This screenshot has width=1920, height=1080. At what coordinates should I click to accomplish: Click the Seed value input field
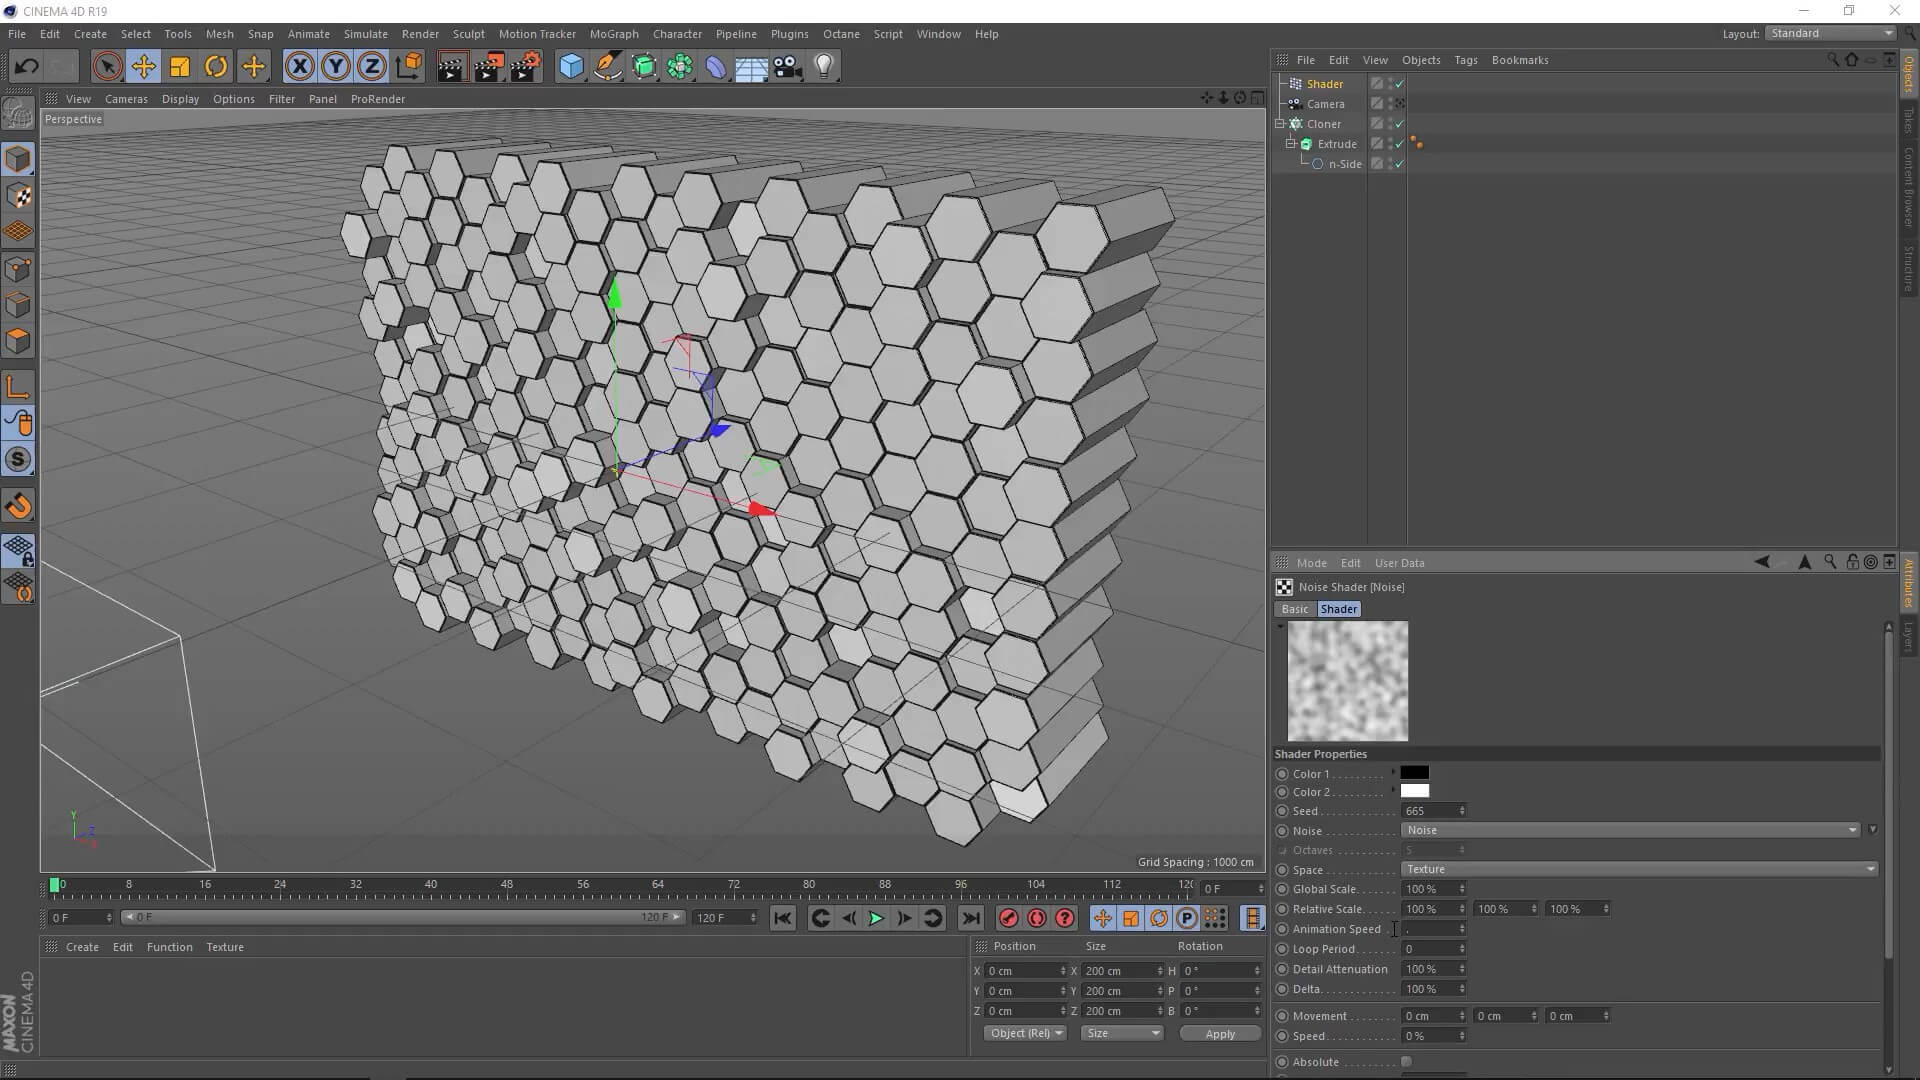pyautogui.click(x=1428, y=811)
